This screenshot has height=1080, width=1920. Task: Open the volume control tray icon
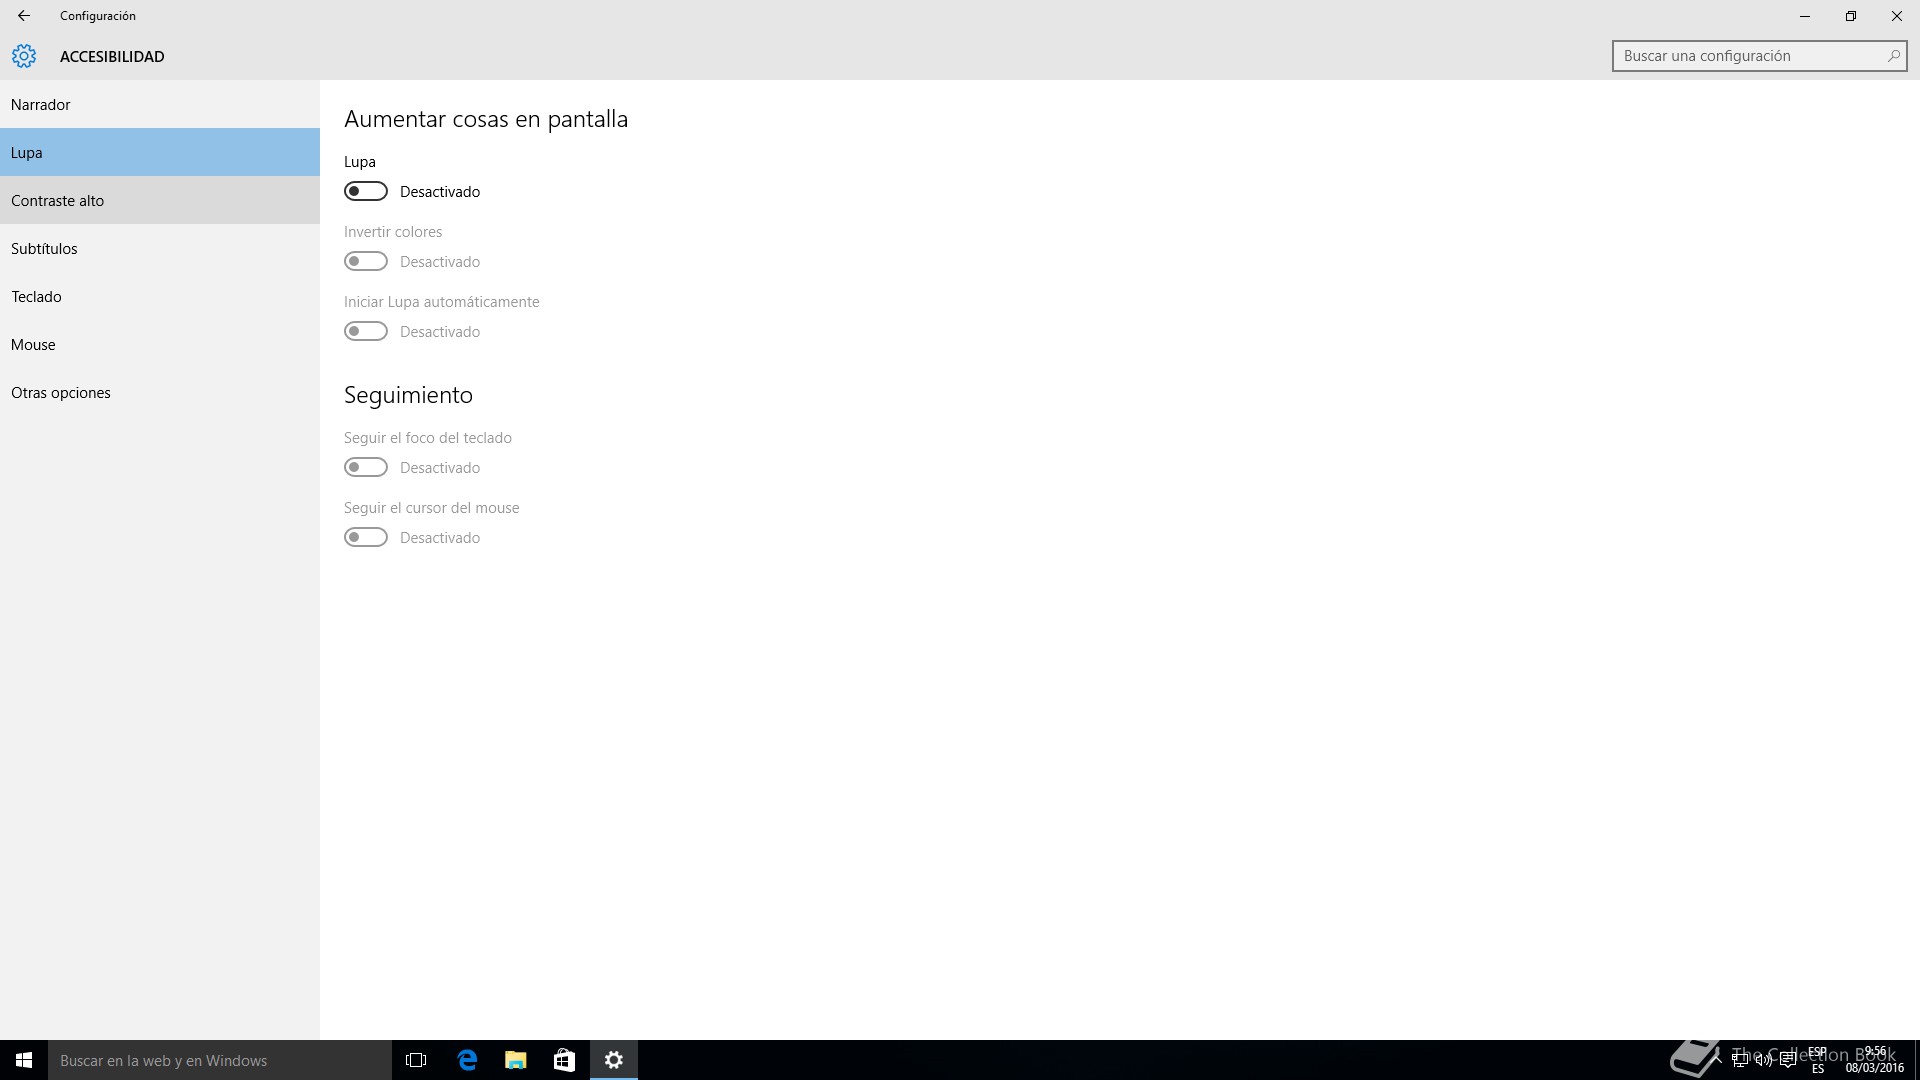[x=1764, y=1060]
